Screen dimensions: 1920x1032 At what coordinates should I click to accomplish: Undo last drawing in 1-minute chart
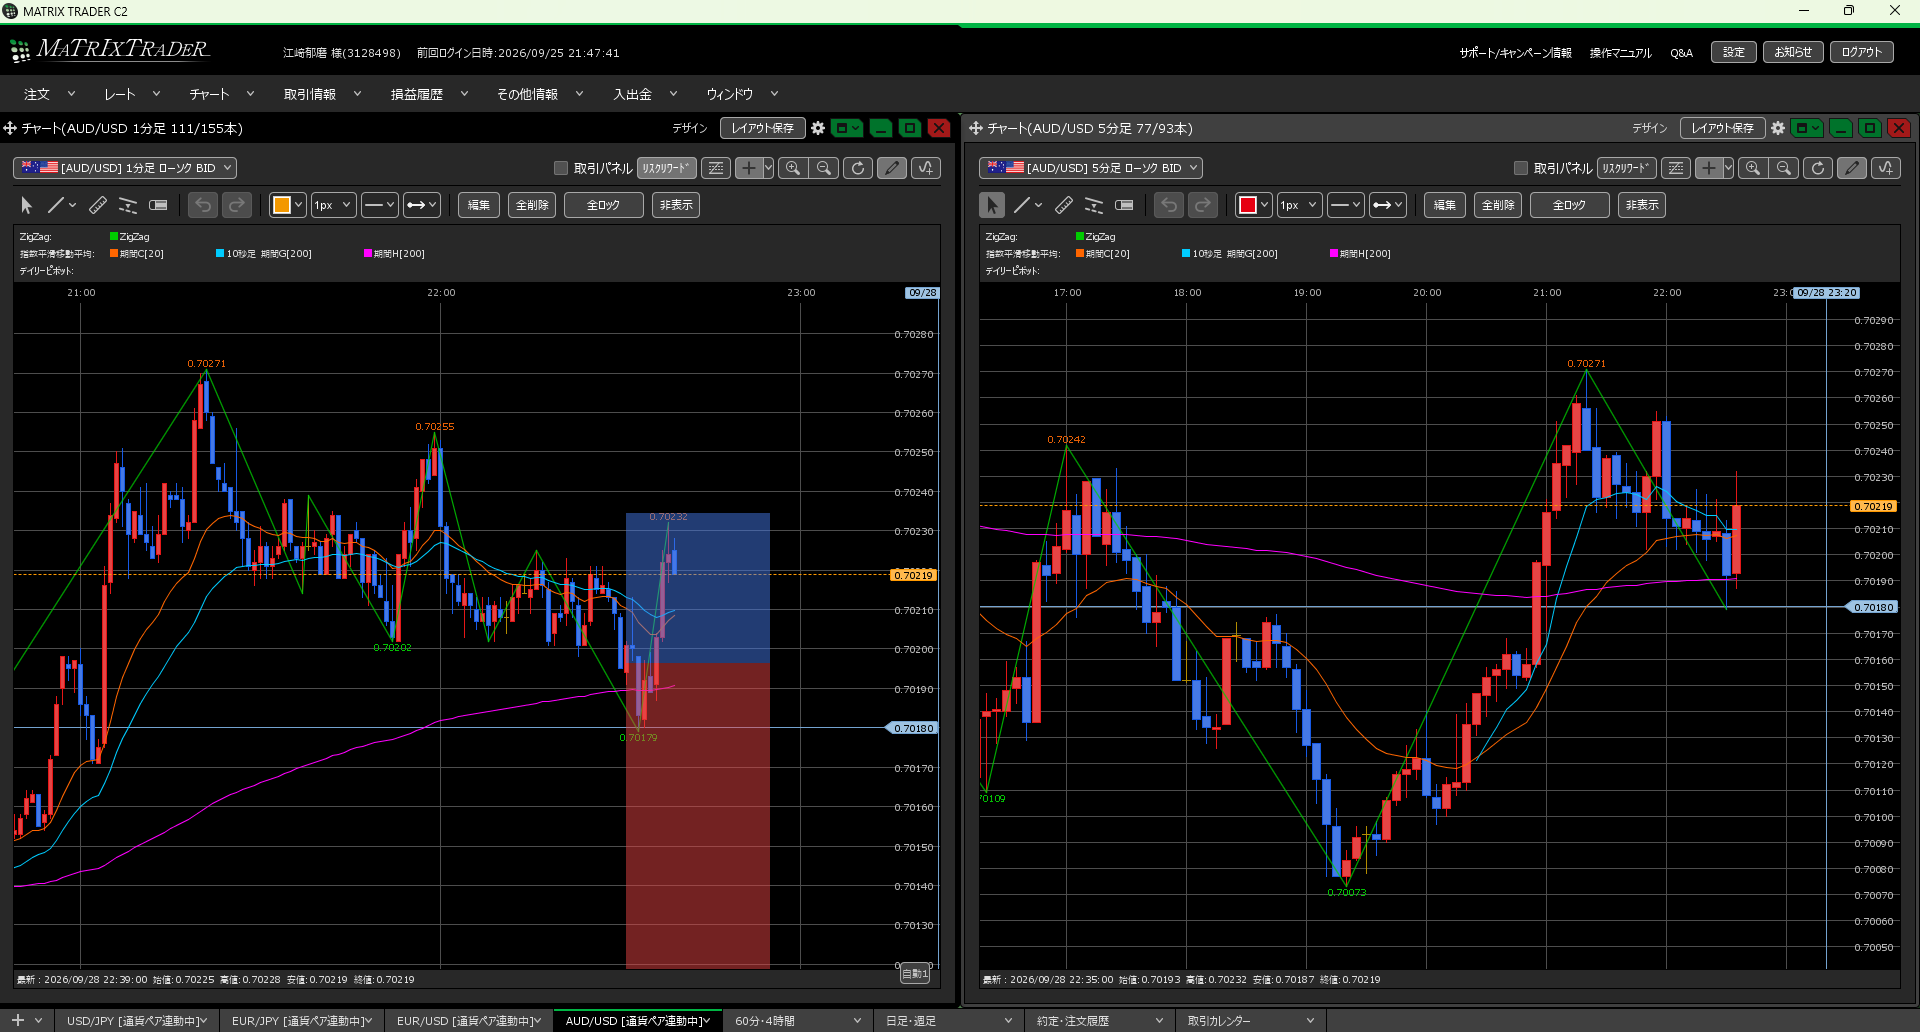203,205
